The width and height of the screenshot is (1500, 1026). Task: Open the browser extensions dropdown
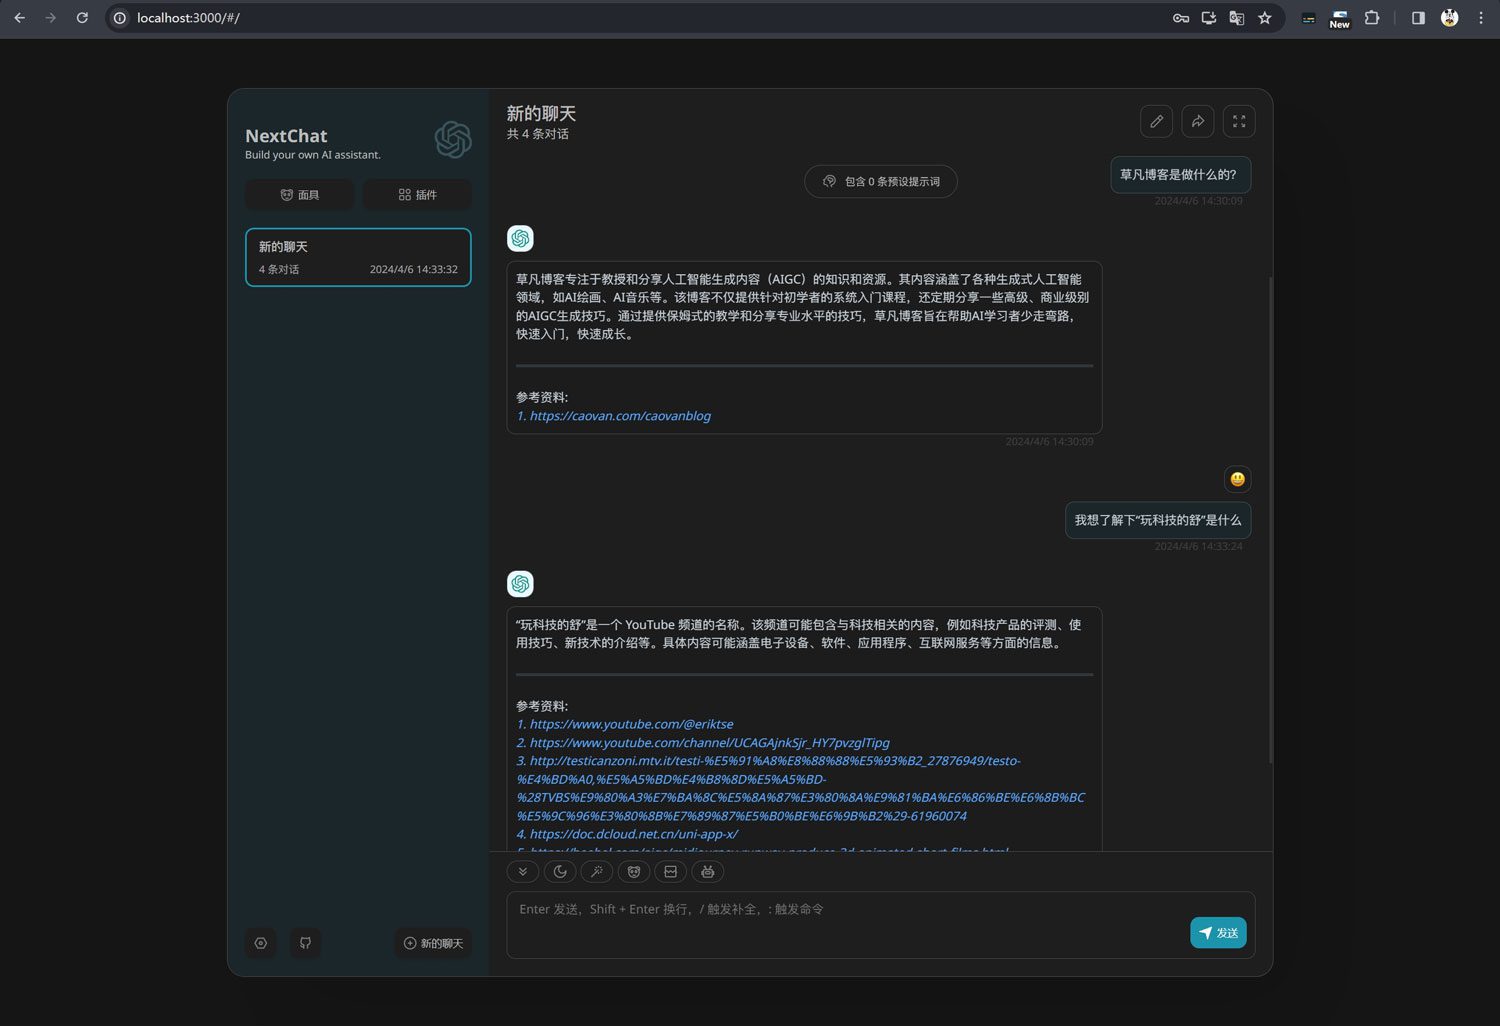(x=1372, y=17)
